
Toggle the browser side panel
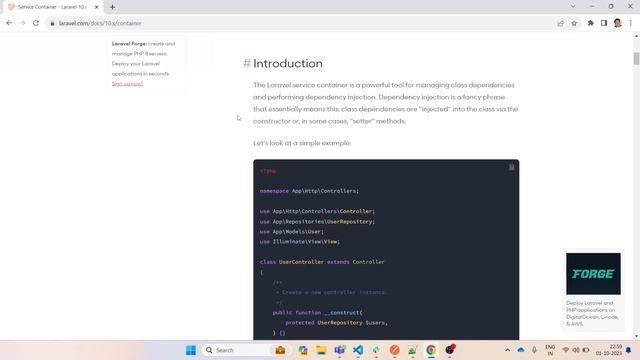604,23
